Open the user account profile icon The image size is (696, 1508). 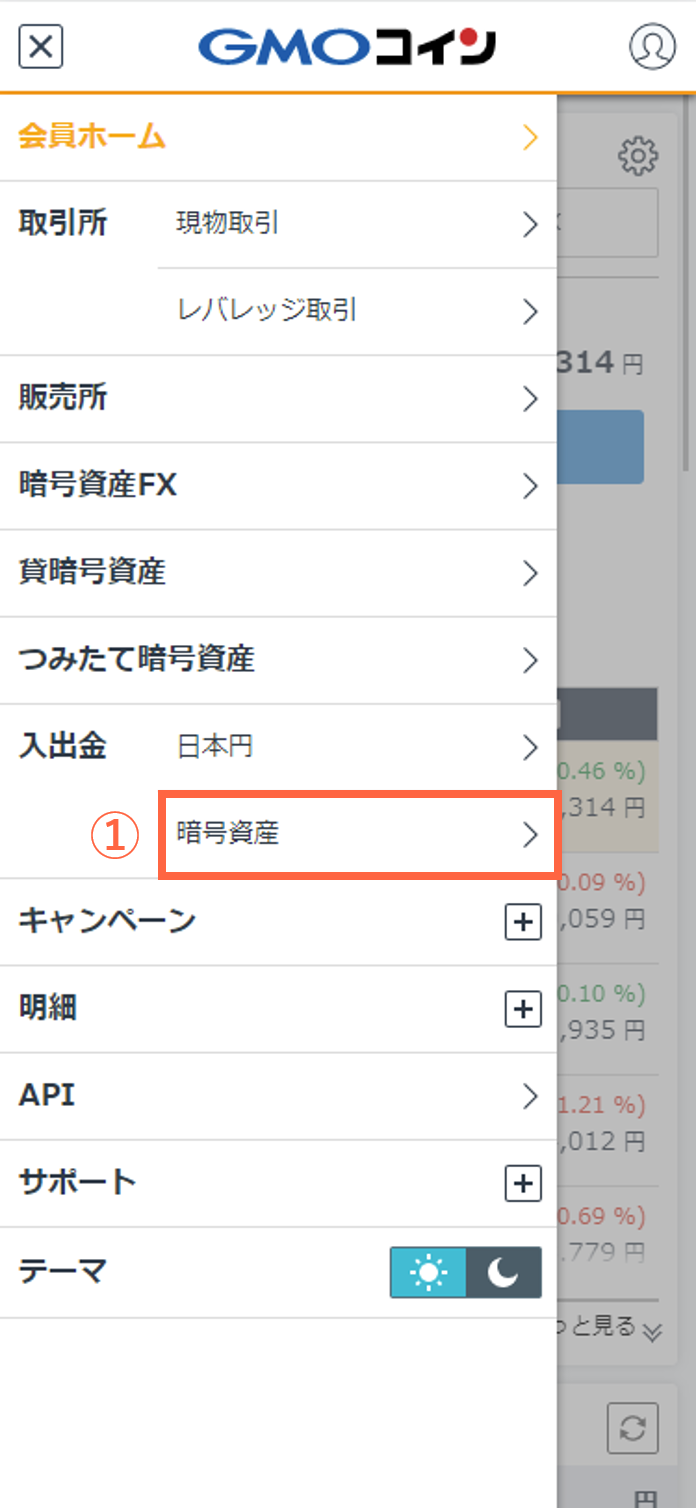(652, 46)
